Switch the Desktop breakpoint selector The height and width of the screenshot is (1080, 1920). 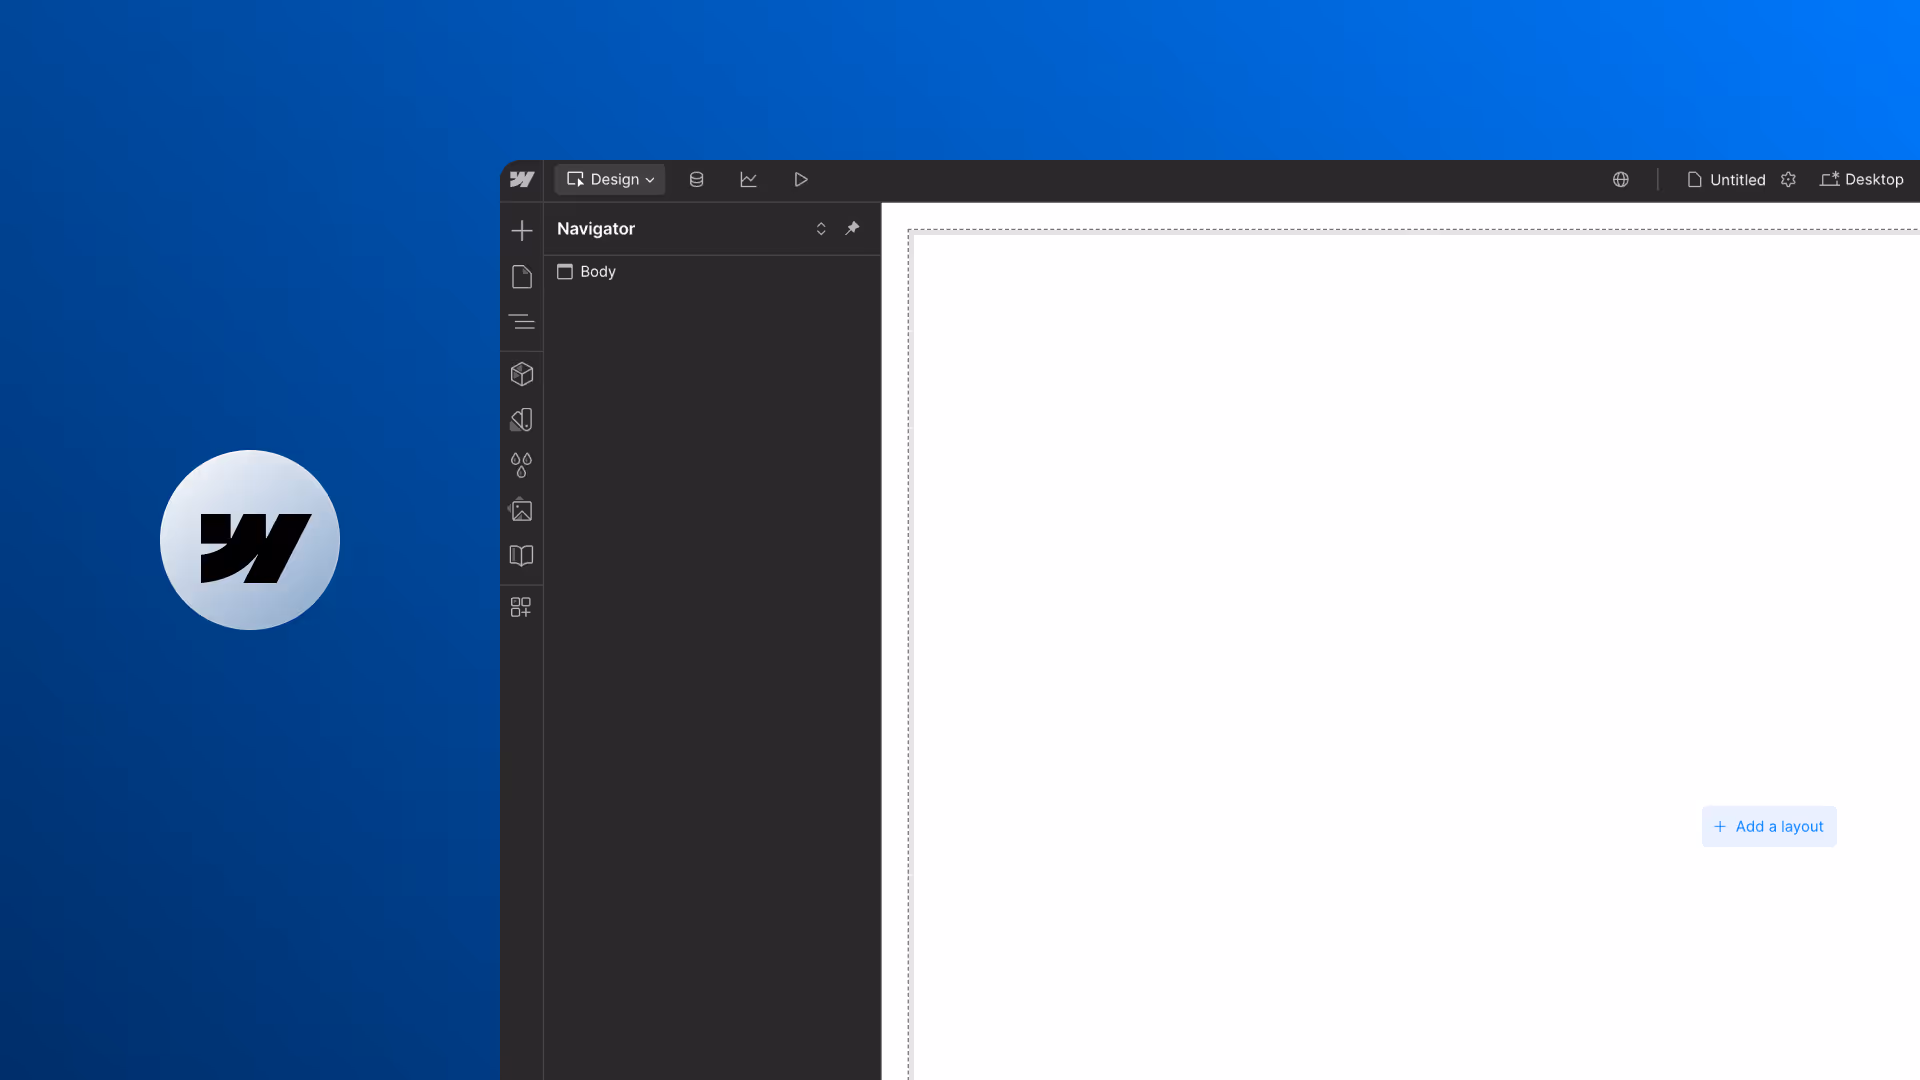[1862, 180]
